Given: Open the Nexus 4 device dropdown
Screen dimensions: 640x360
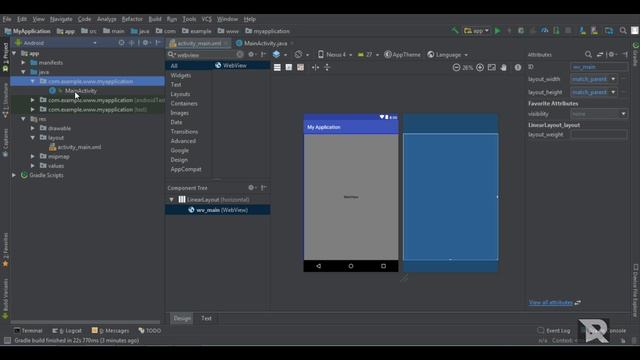Looking at the screenshot, I should click(335, 54).
